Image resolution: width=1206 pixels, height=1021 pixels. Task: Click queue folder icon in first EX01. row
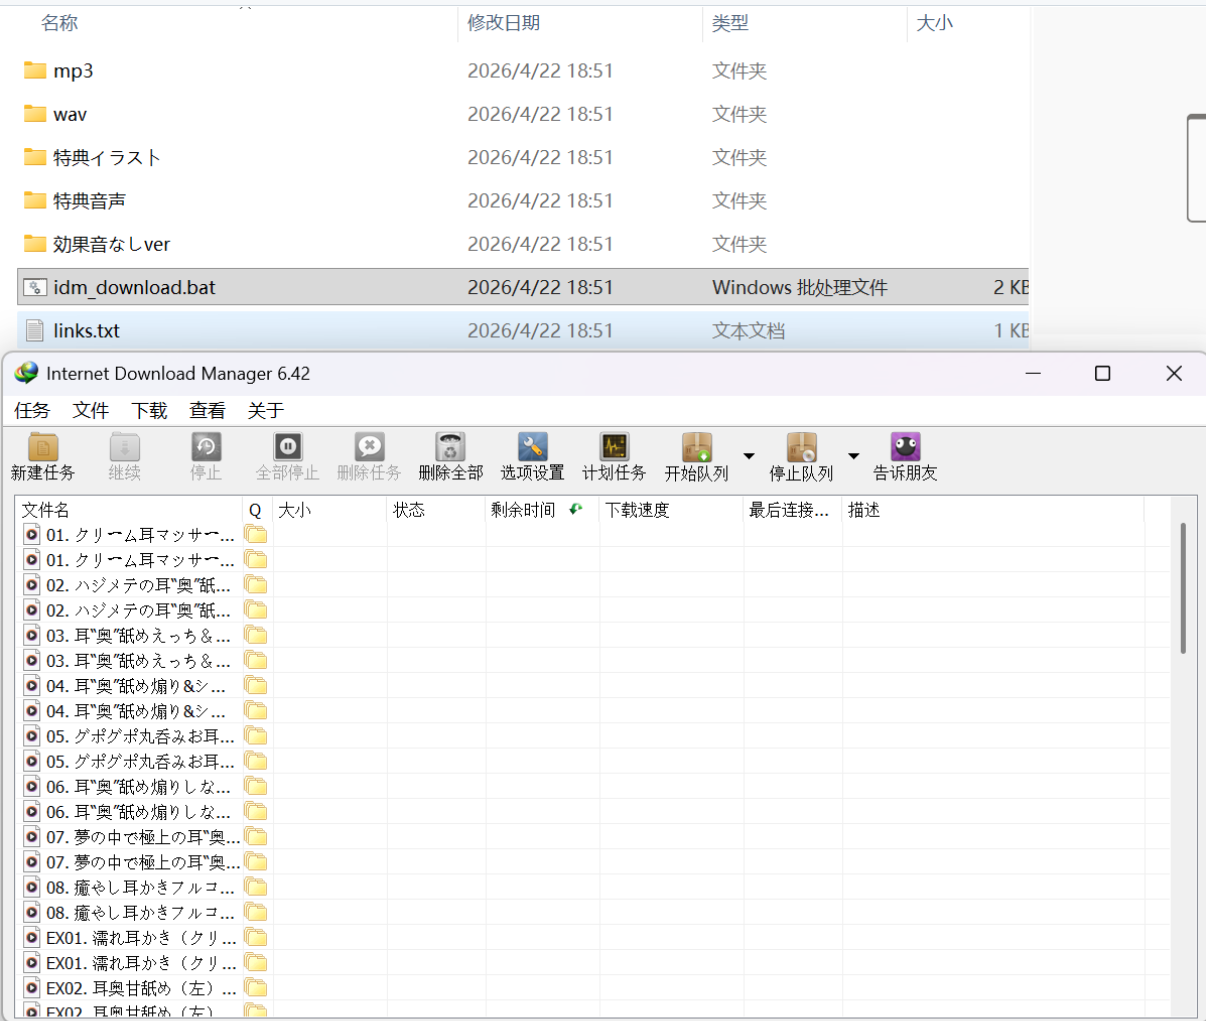[256, 937]
